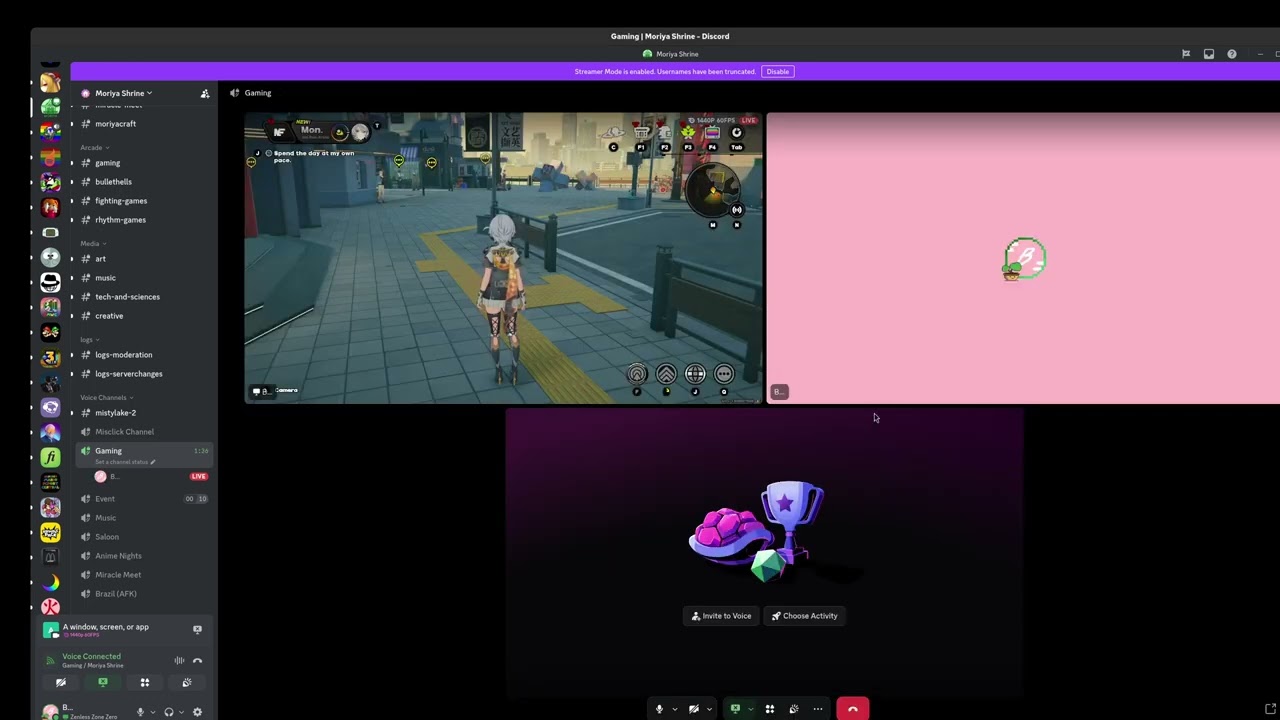Screen dimensions: 1280x720
Task: Open more options ellipsis in call bar
Action: point(818,709)
